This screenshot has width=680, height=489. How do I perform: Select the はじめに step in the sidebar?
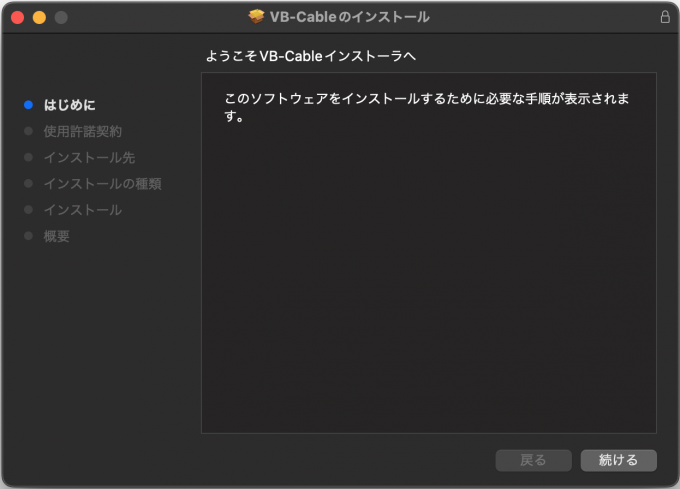click(x=69, y=105)
